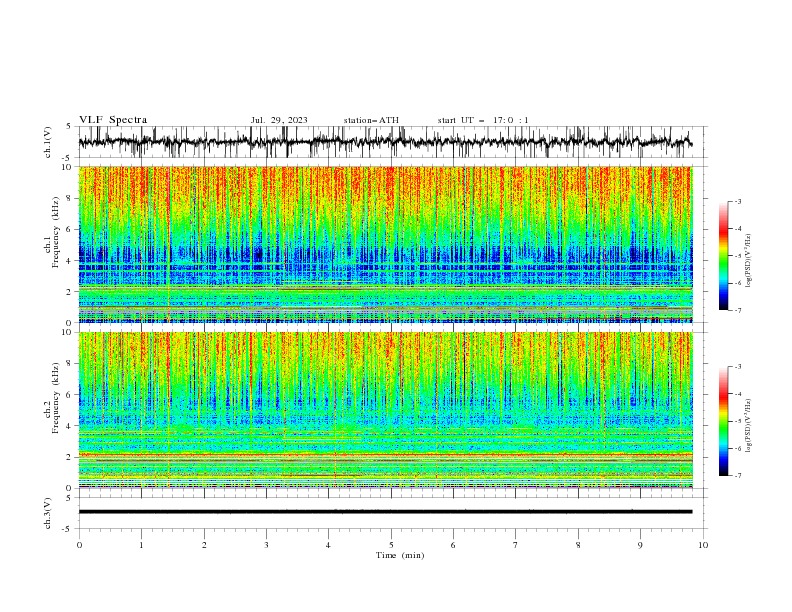Click the ch.1 waveform trace panel
This screenshot has width=792, height=612.
[392, 142]
